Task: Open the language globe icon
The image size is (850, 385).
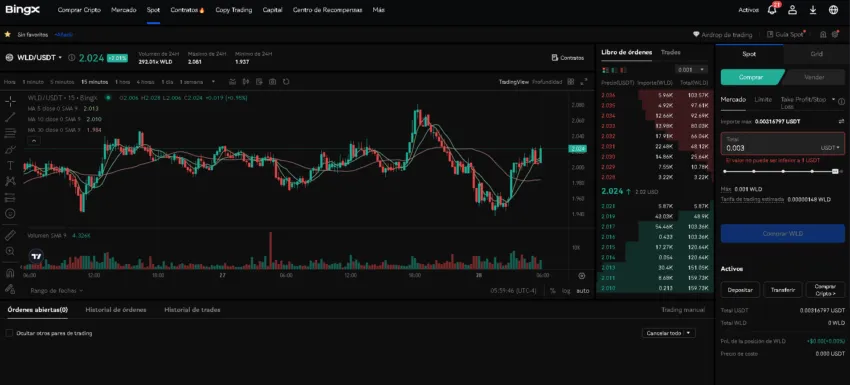Action: (834, 10)
